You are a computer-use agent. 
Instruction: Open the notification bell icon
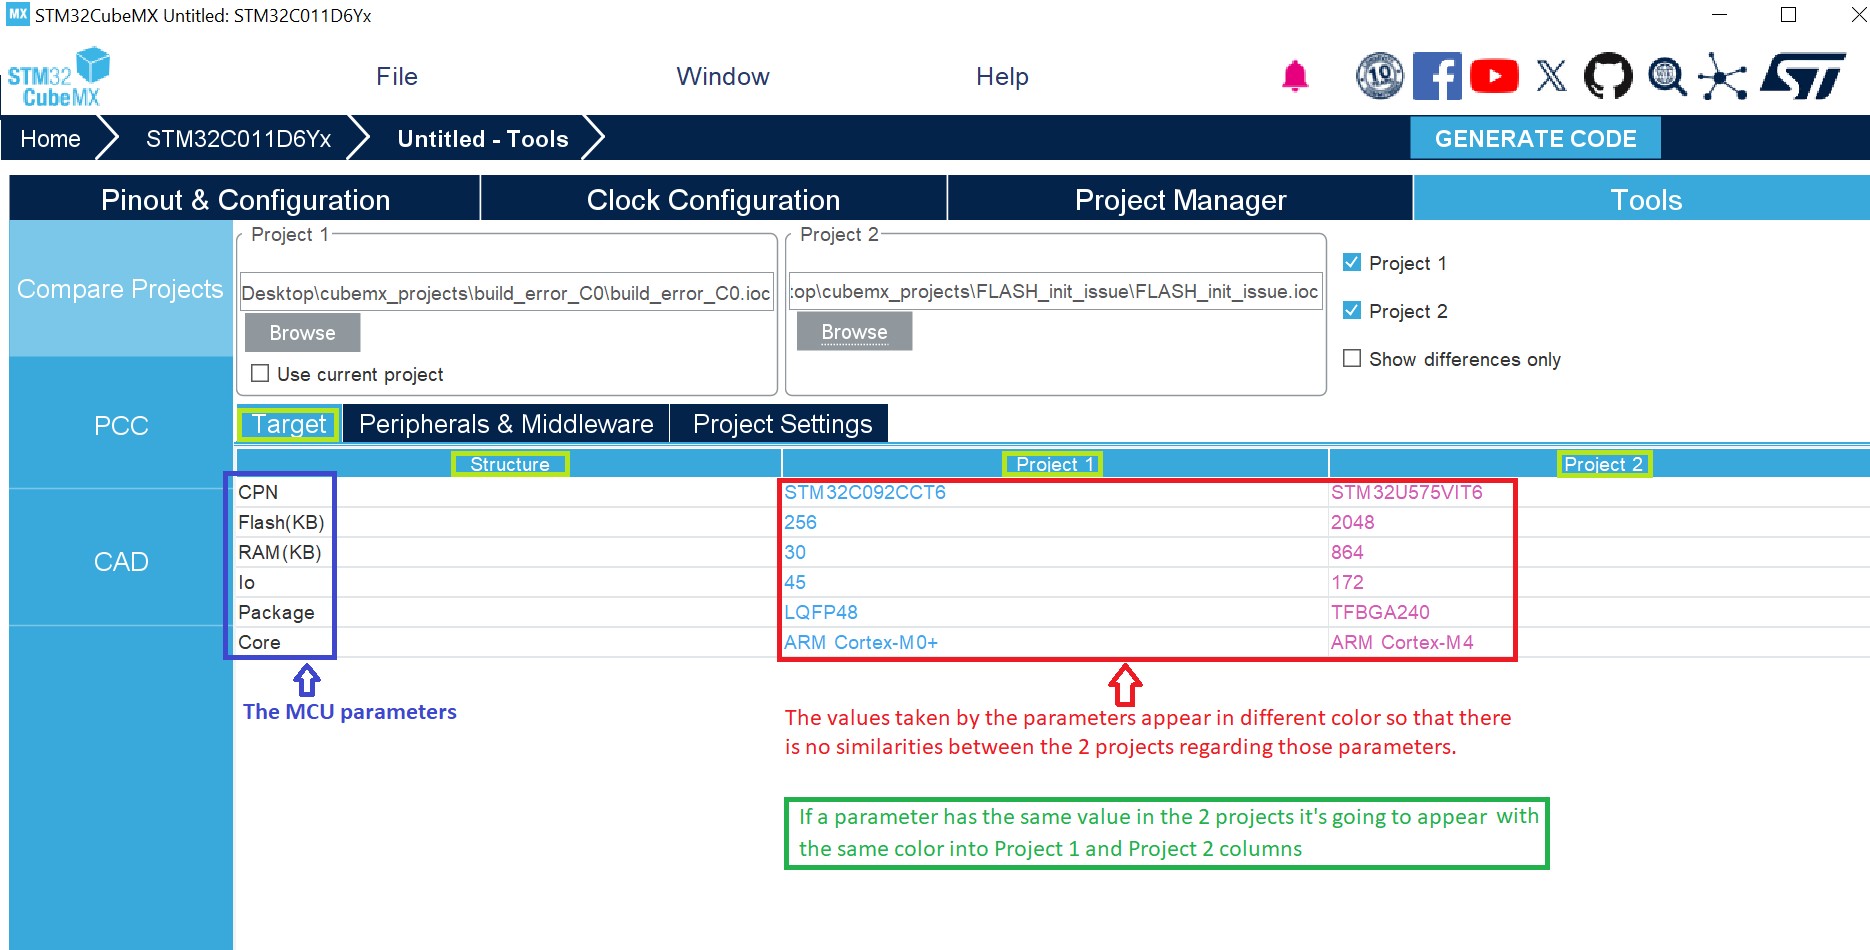click(1295, 76)
